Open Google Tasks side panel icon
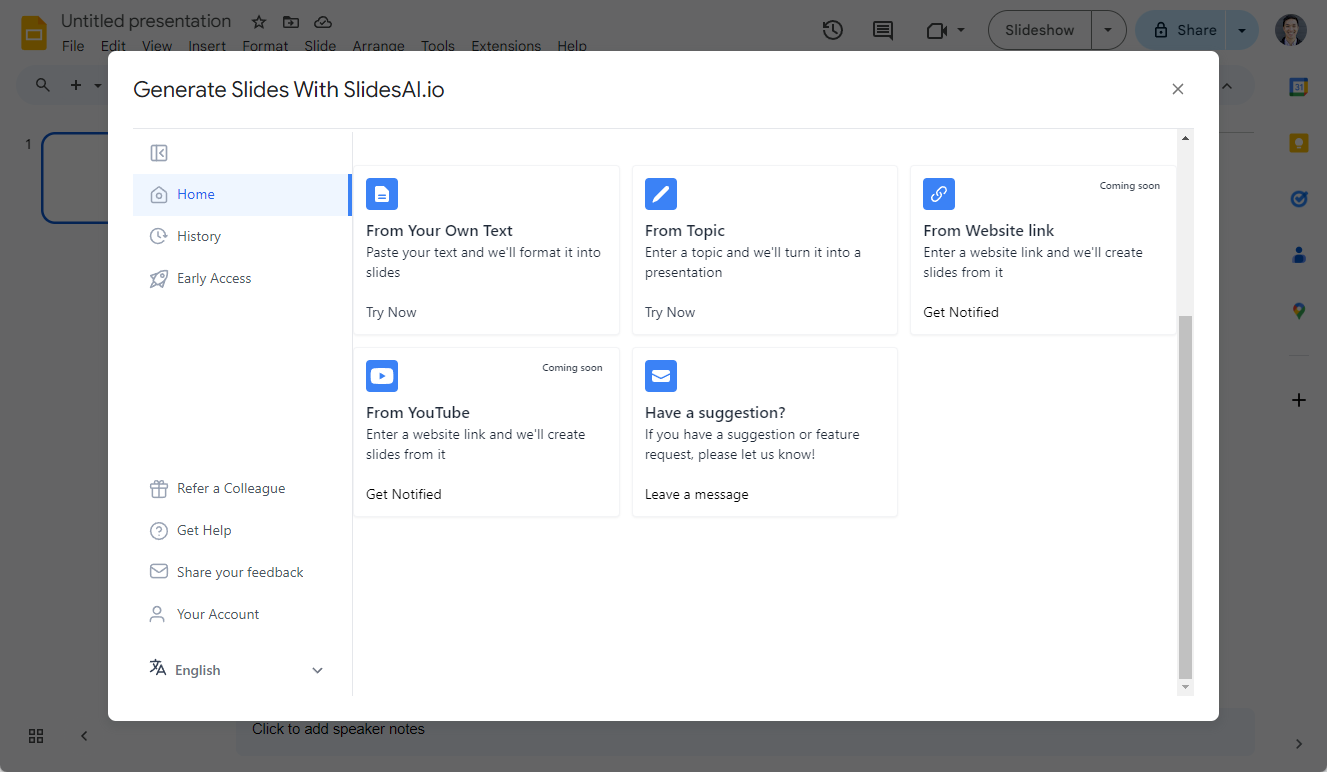The height and width of the screenshot is (772, 1327). [1299, 199]
